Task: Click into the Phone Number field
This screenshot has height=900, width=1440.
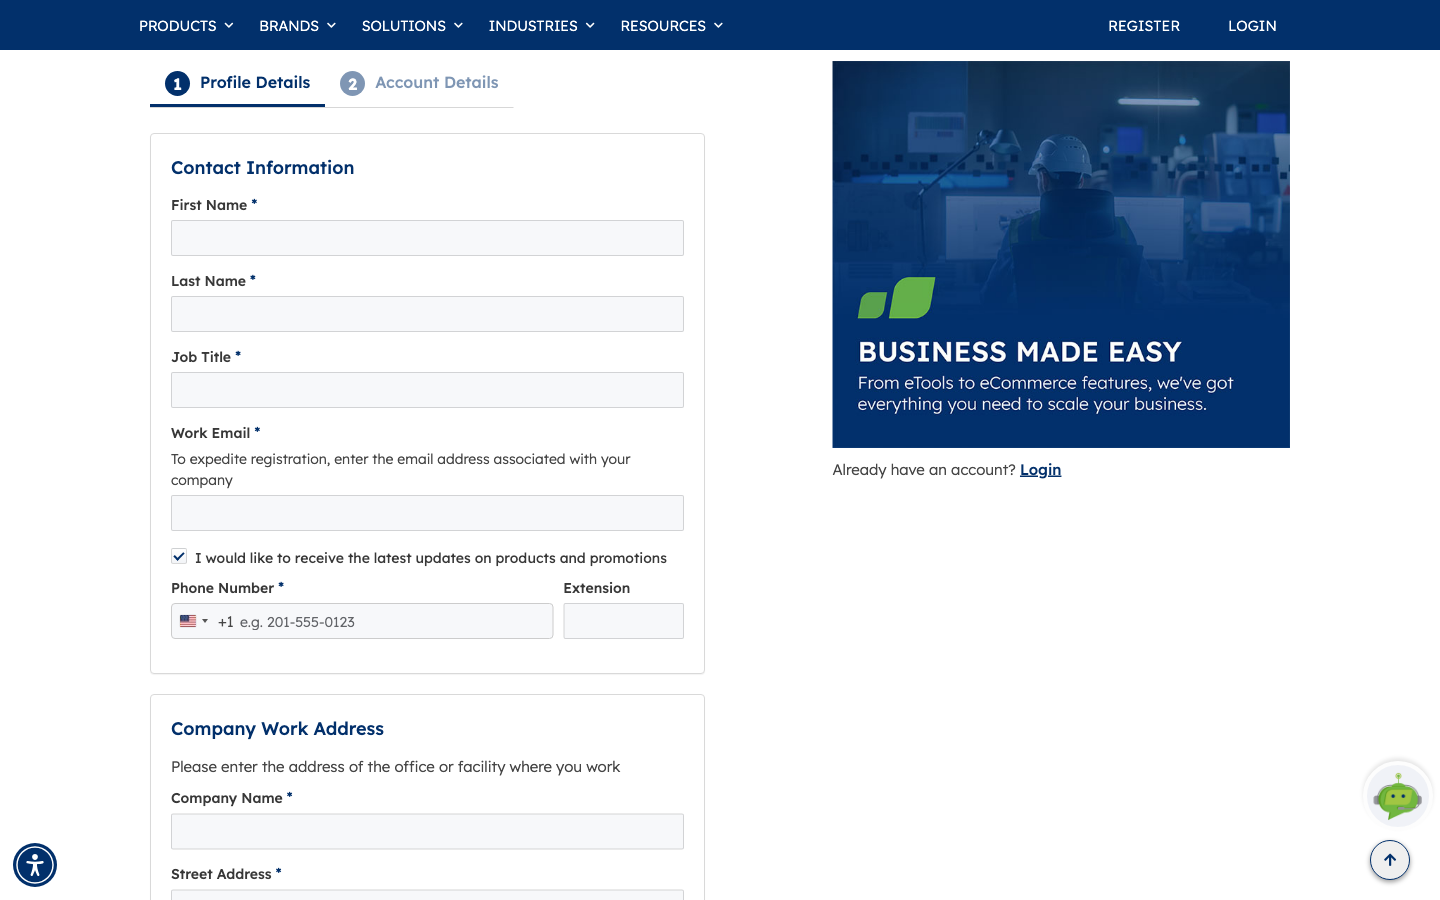Action: tap(362, 621)
